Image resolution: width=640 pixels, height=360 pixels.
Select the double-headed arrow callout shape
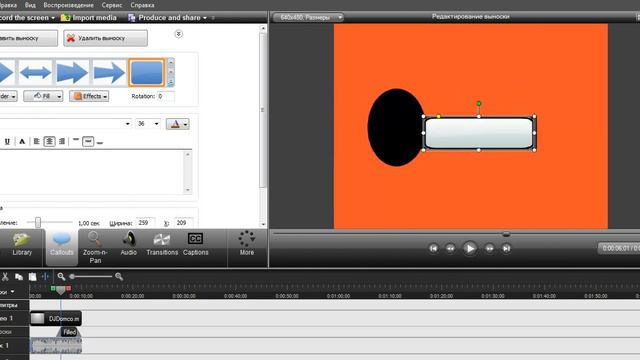tap(36, 73)
